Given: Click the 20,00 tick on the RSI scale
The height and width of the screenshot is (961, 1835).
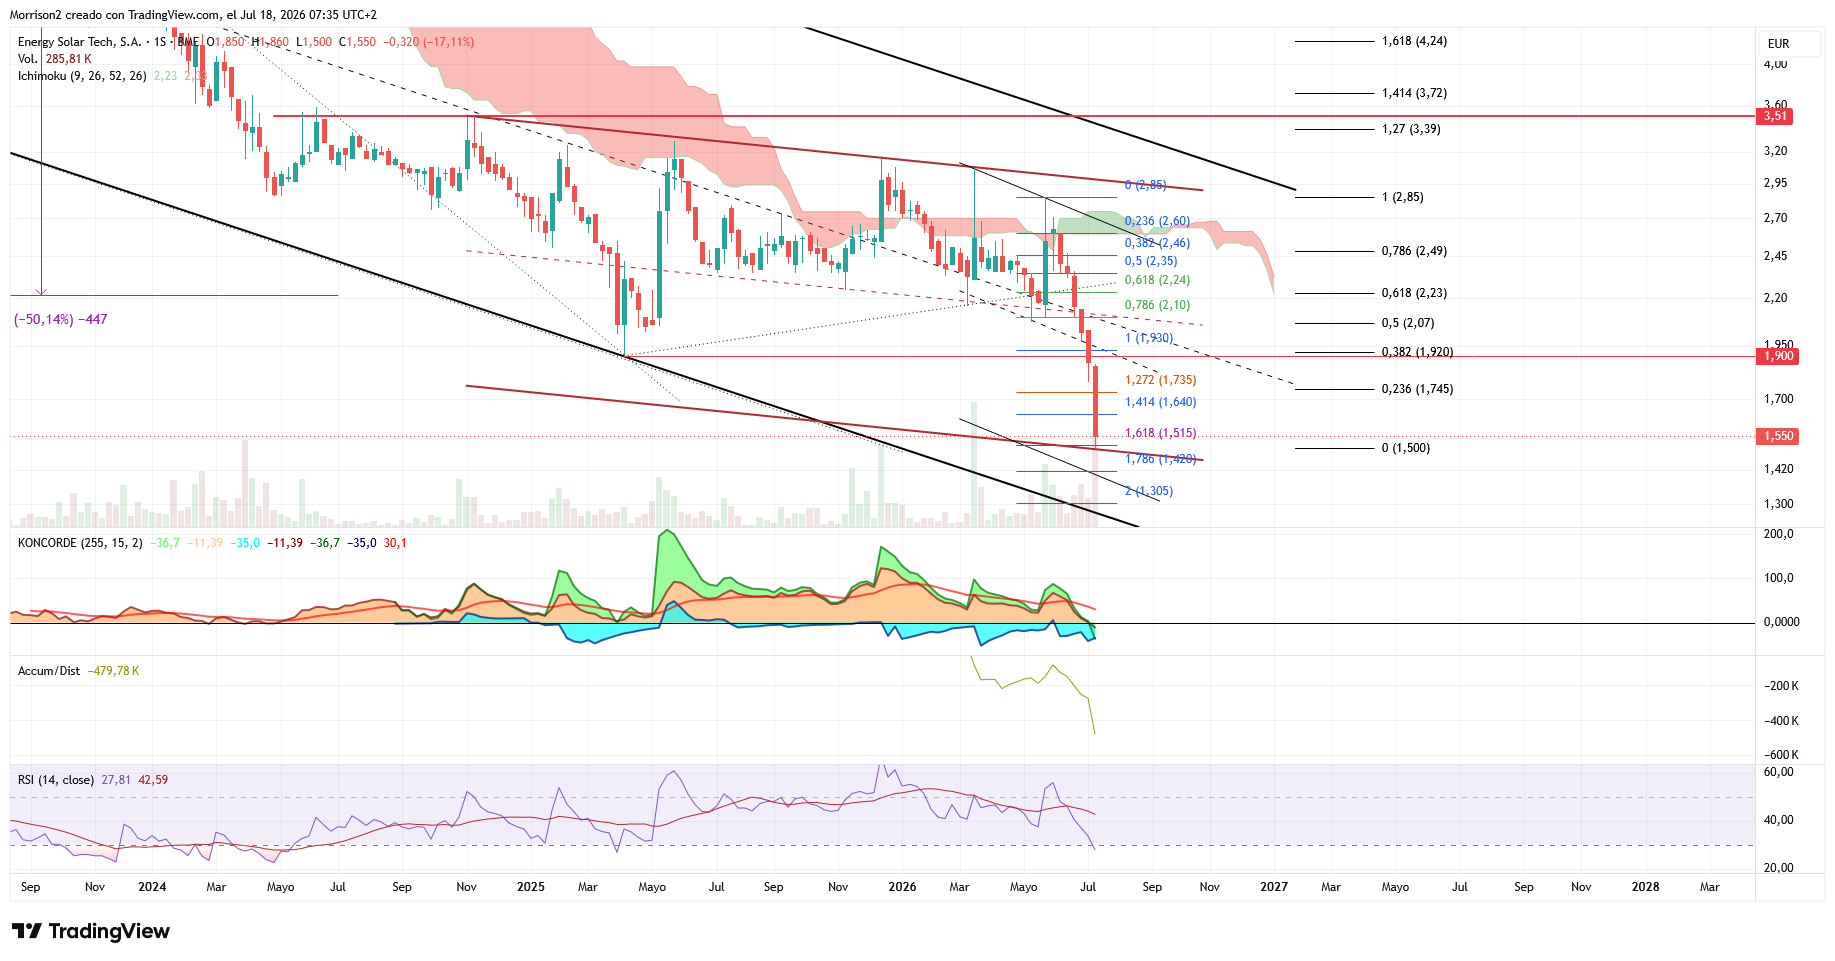Looking at the screenshot, I should click(1779, 868).
